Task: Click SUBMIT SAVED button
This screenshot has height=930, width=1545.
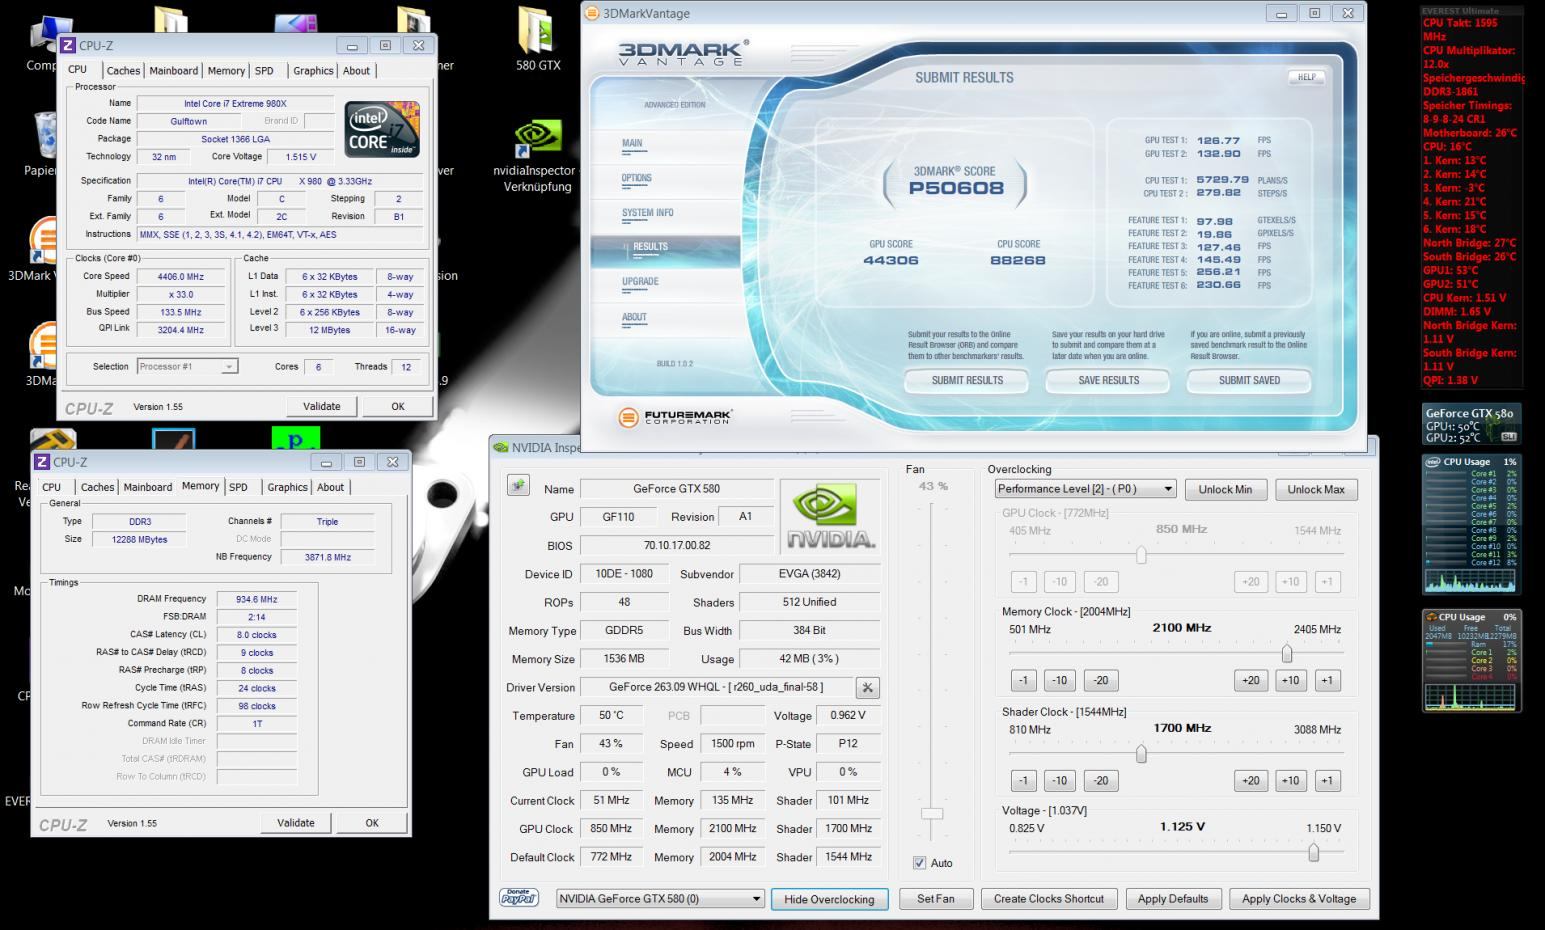Action: (x=1249, y=380)
